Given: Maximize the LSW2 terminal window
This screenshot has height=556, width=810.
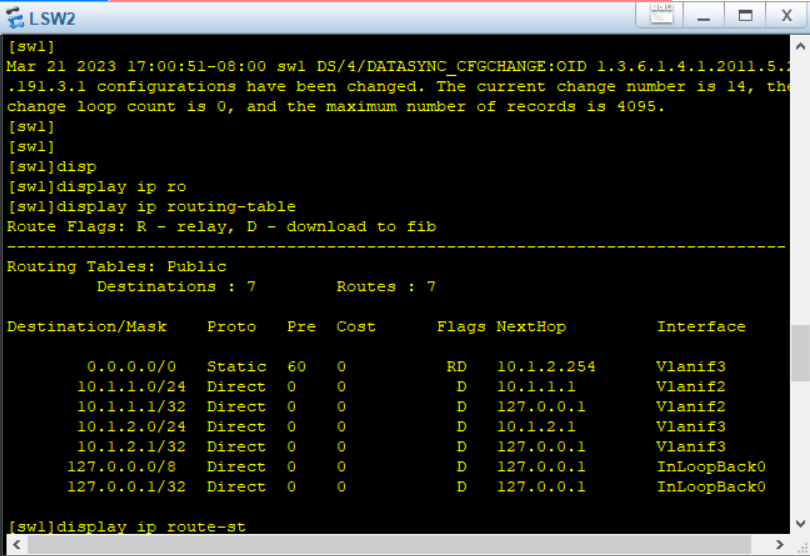Looking at the screenshot, I should point(745,14).
